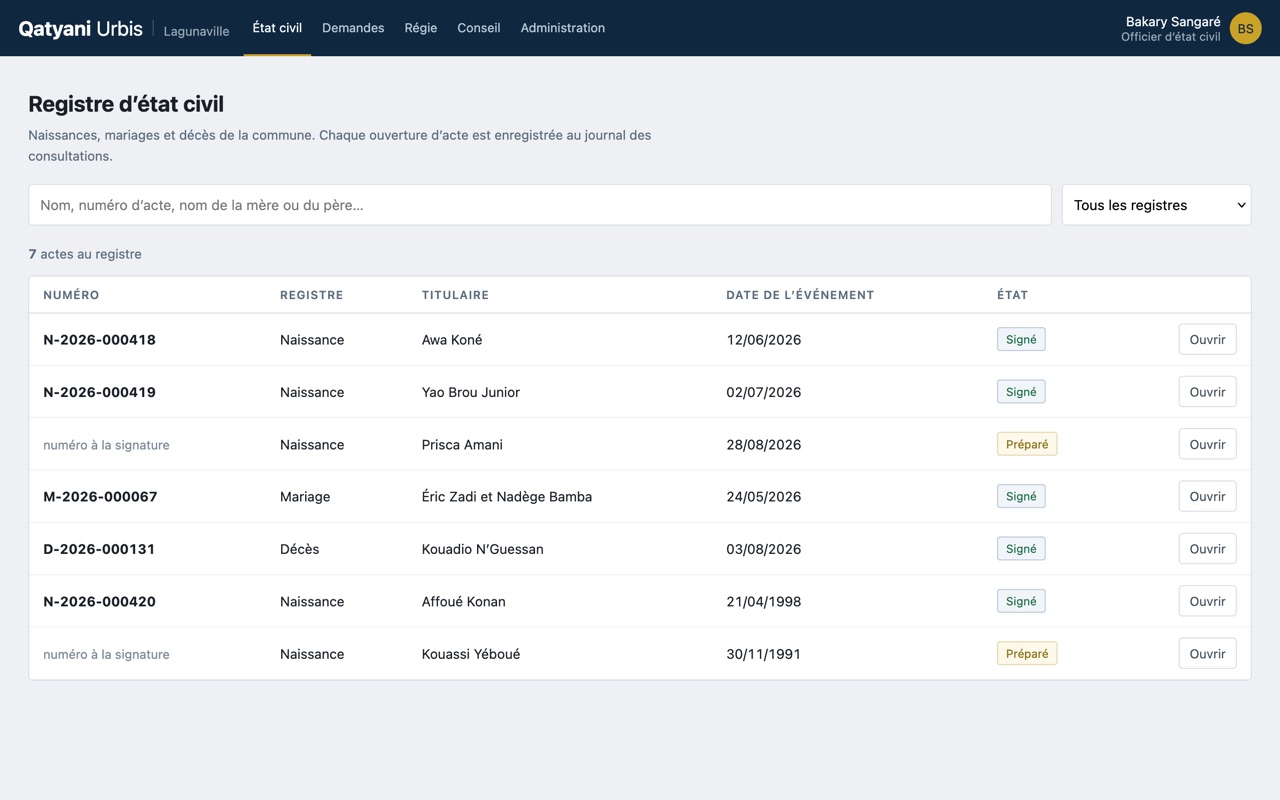
Task: Click the Registre column header
Action: [312, 295]
